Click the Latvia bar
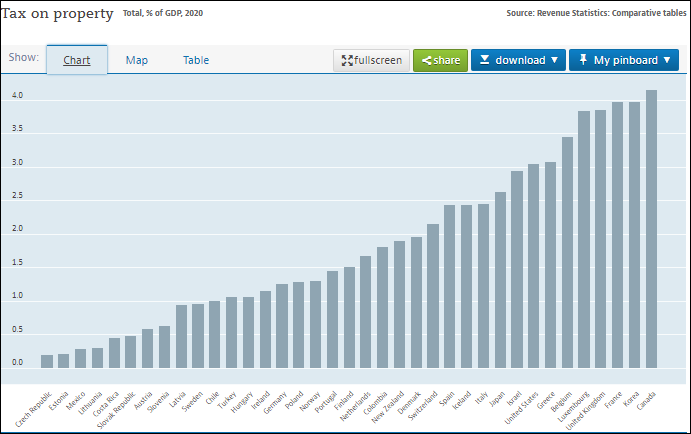691x434 pixels. point(181,336)
